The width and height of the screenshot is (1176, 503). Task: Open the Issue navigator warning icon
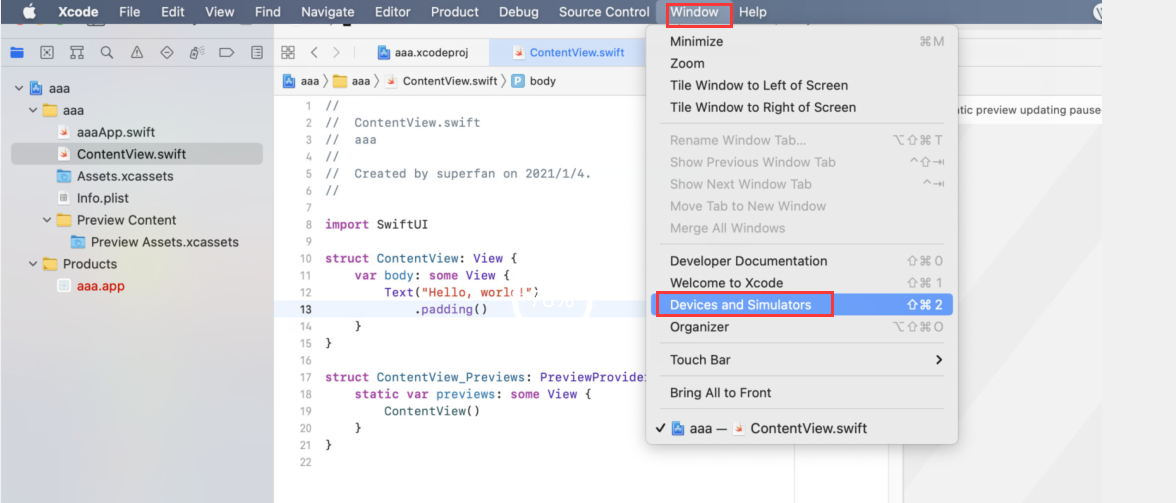tap(136, 52)
